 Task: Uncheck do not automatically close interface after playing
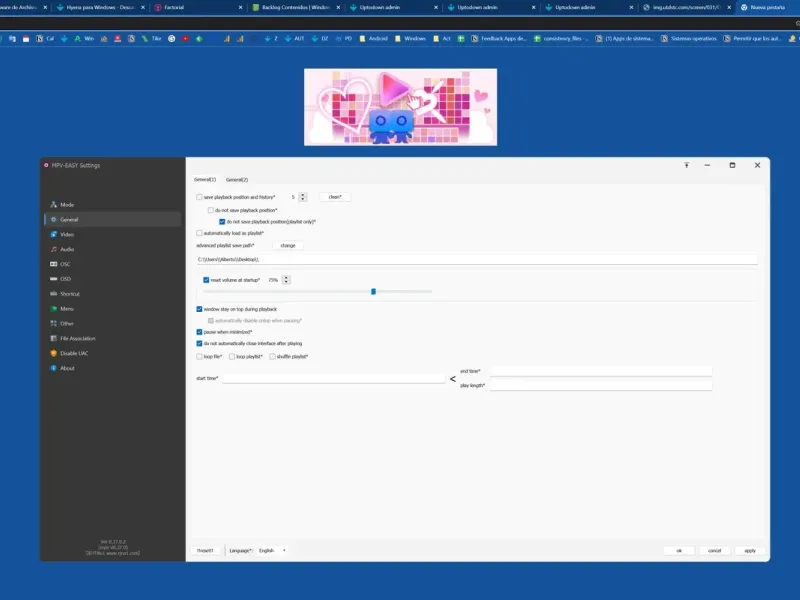199,343
